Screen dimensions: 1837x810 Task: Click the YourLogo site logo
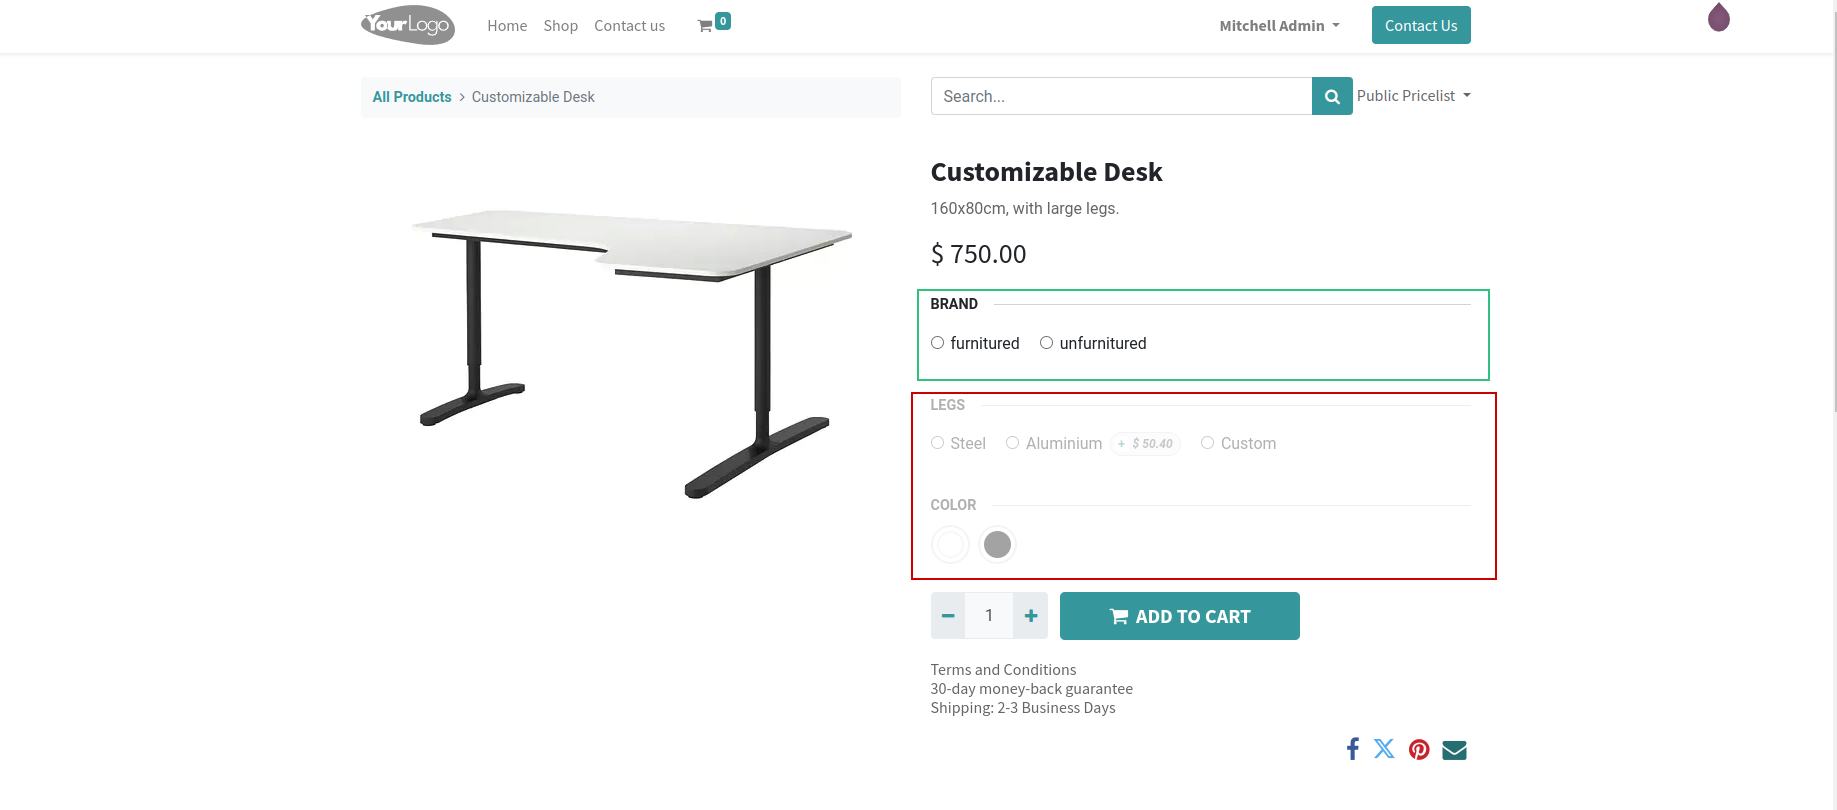tap(408, 25)
